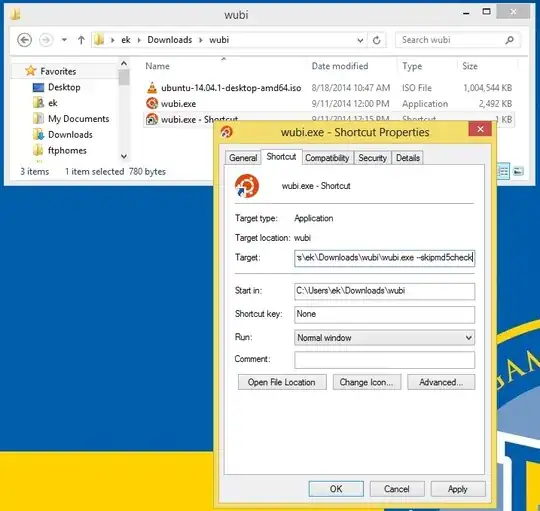Viewport: 540px width, 511px height.
Task: Expand chevron after Downloads breadcrumb
Action: click(x=200, y=40)
